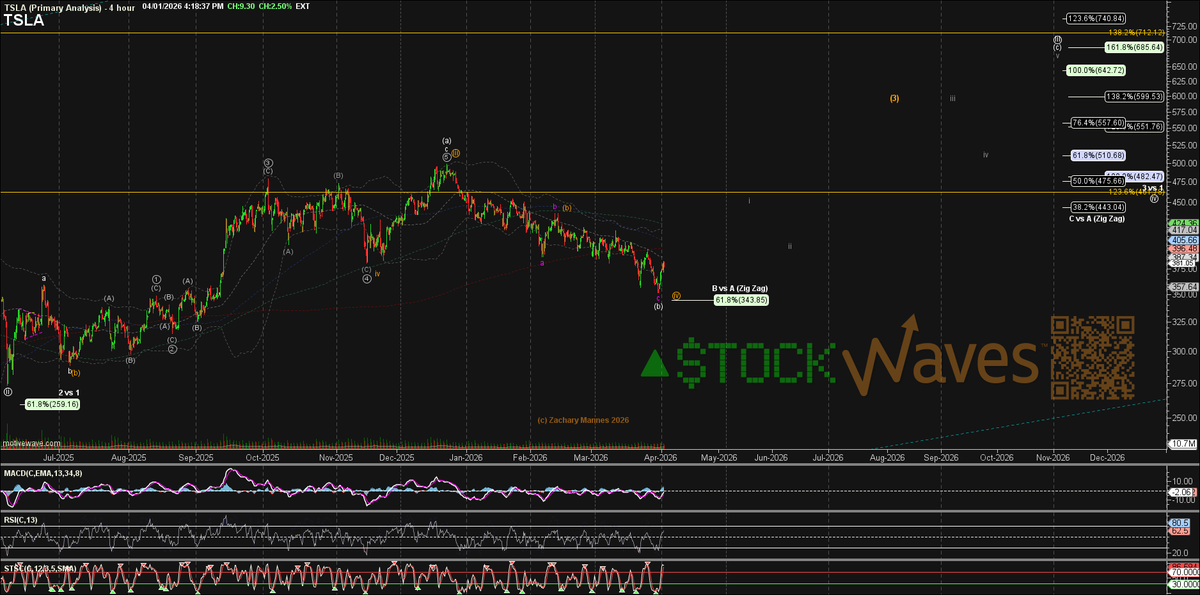Screen dimensions: 1200x595
Task: Click the Oct-2025 time axis label
Action: pos(261,457)
